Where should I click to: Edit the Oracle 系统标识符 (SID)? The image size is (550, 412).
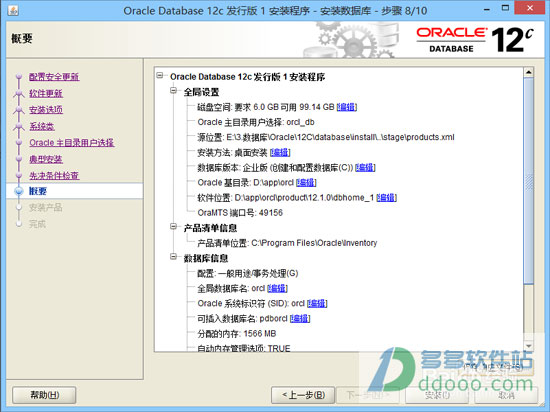pos(317,304)
